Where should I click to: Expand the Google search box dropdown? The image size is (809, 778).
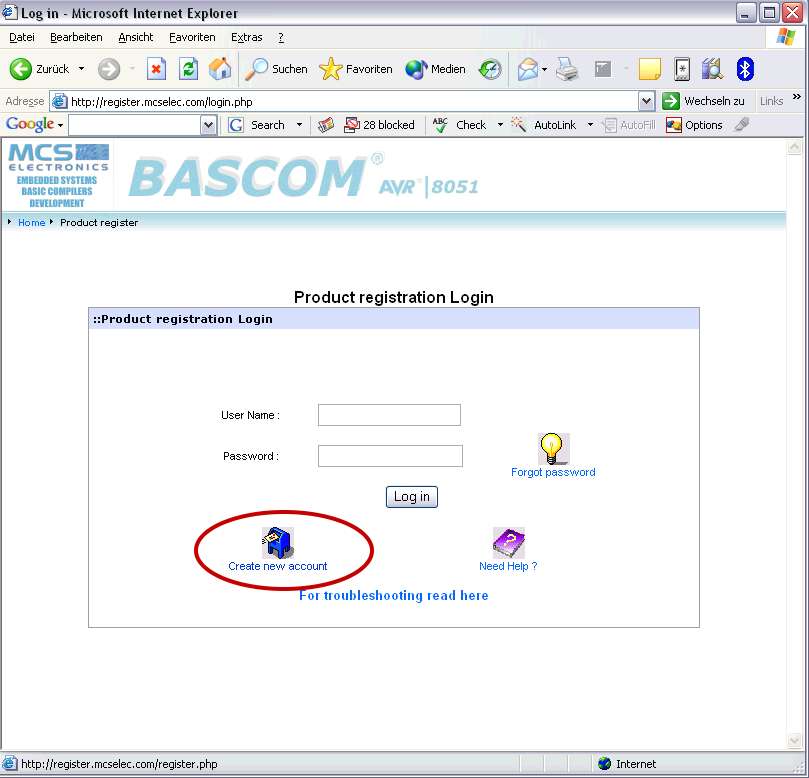[x=208, y=125]
